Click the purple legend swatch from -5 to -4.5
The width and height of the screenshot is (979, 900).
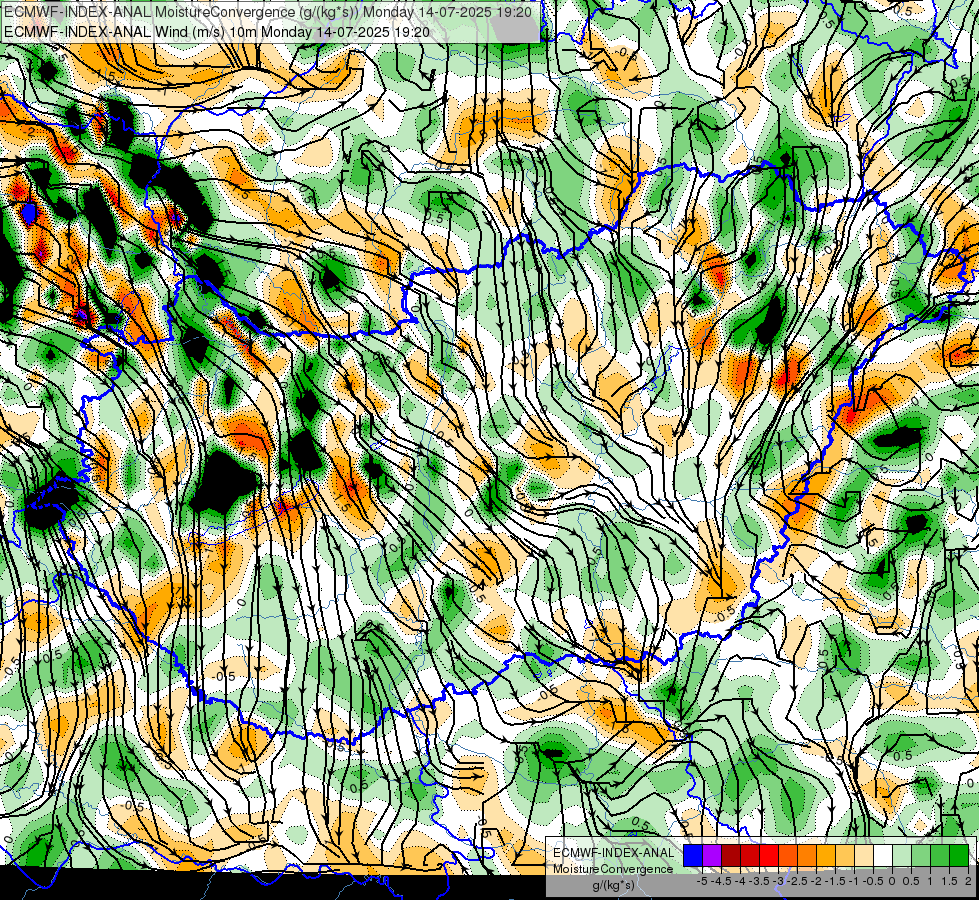click(712, 855)
